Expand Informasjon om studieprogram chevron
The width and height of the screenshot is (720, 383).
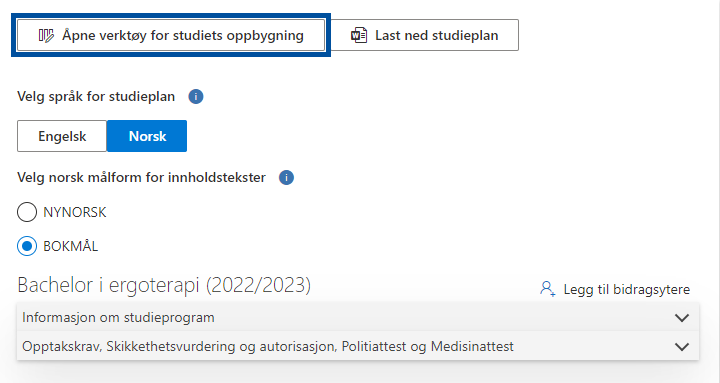pyautogui.click(x=682, y=317)
